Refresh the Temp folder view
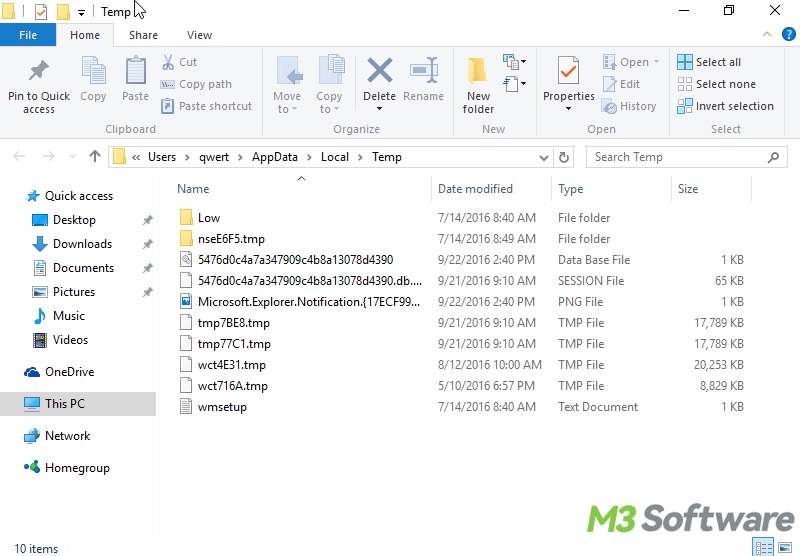 pos(564,157)
